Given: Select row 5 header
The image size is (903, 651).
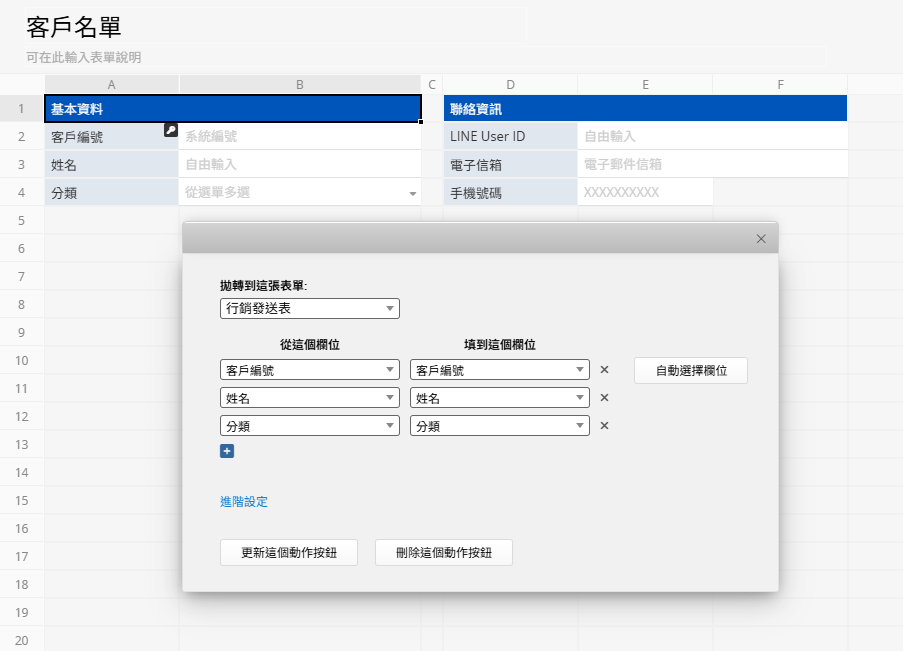Looking at the screenshot, I should (22, 220).
